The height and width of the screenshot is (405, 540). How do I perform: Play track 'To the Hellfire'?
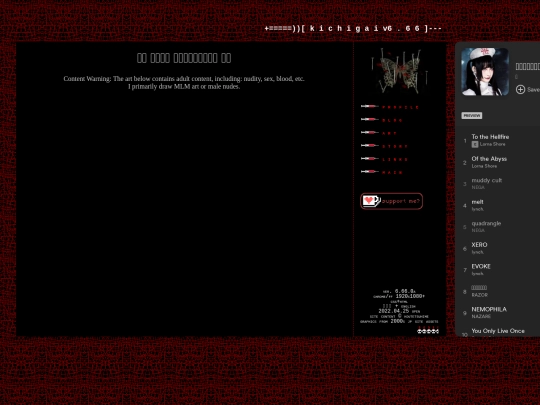490,137
